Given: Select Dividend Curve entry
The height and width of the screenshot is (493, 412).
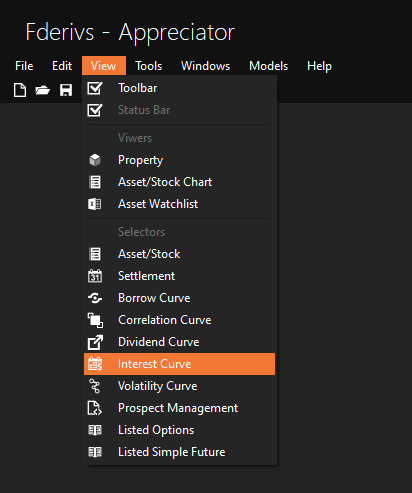Looking at the screenshot, I should click(179, 342).
